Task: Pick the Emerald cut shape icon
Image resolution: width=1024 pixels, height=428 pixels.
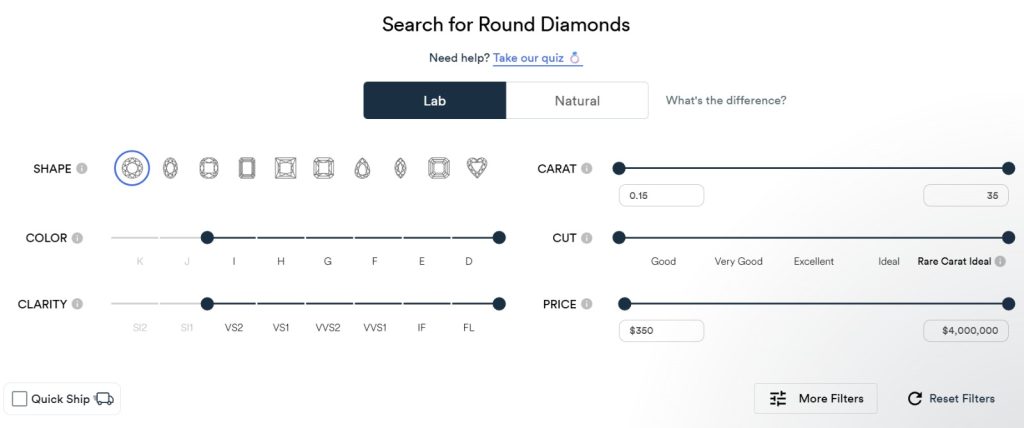Action: pyautogui.click(x=247, y=168)
